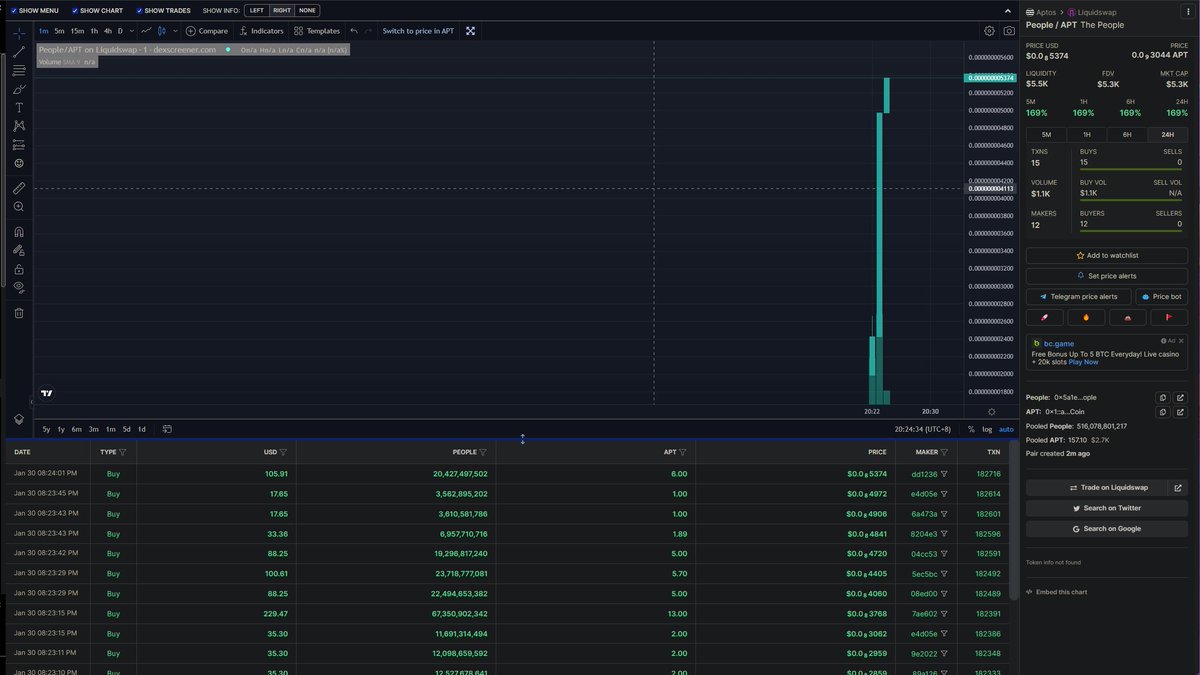Open Telegram price alerts
Screen dimensions: 1200x675
pyautogui.click(x=1079, y=297)
